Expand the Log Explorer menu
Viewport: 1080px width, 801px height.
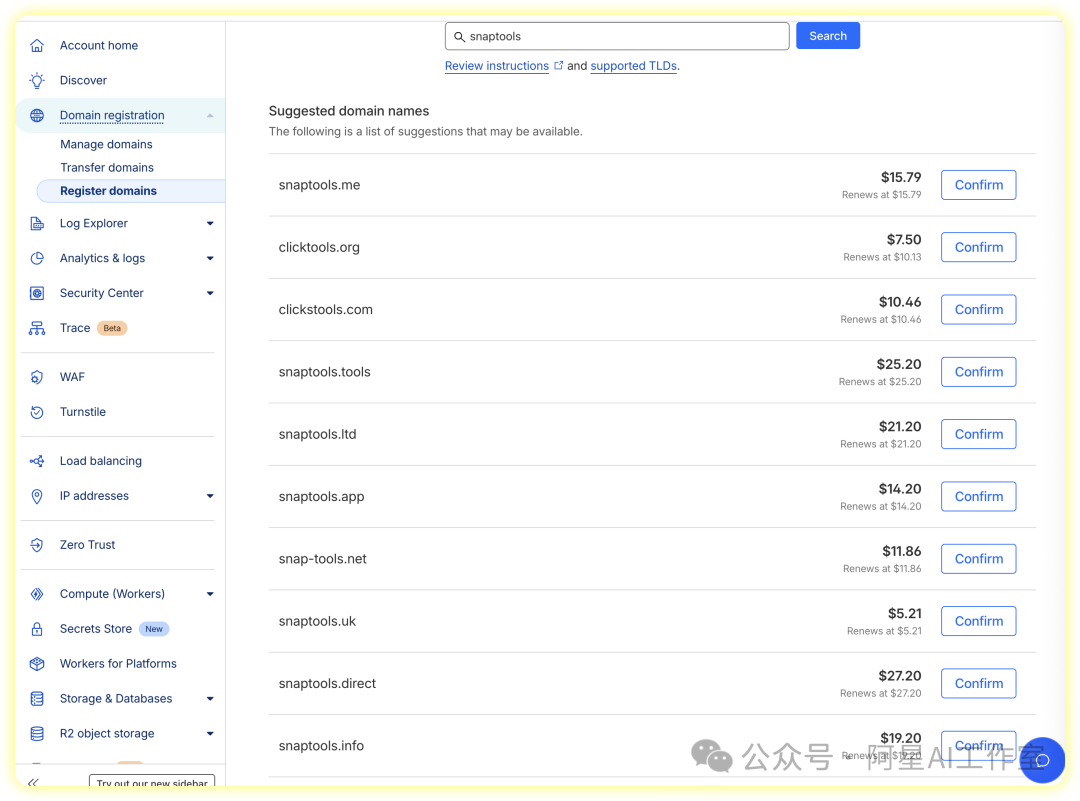(x=210, y=224)
